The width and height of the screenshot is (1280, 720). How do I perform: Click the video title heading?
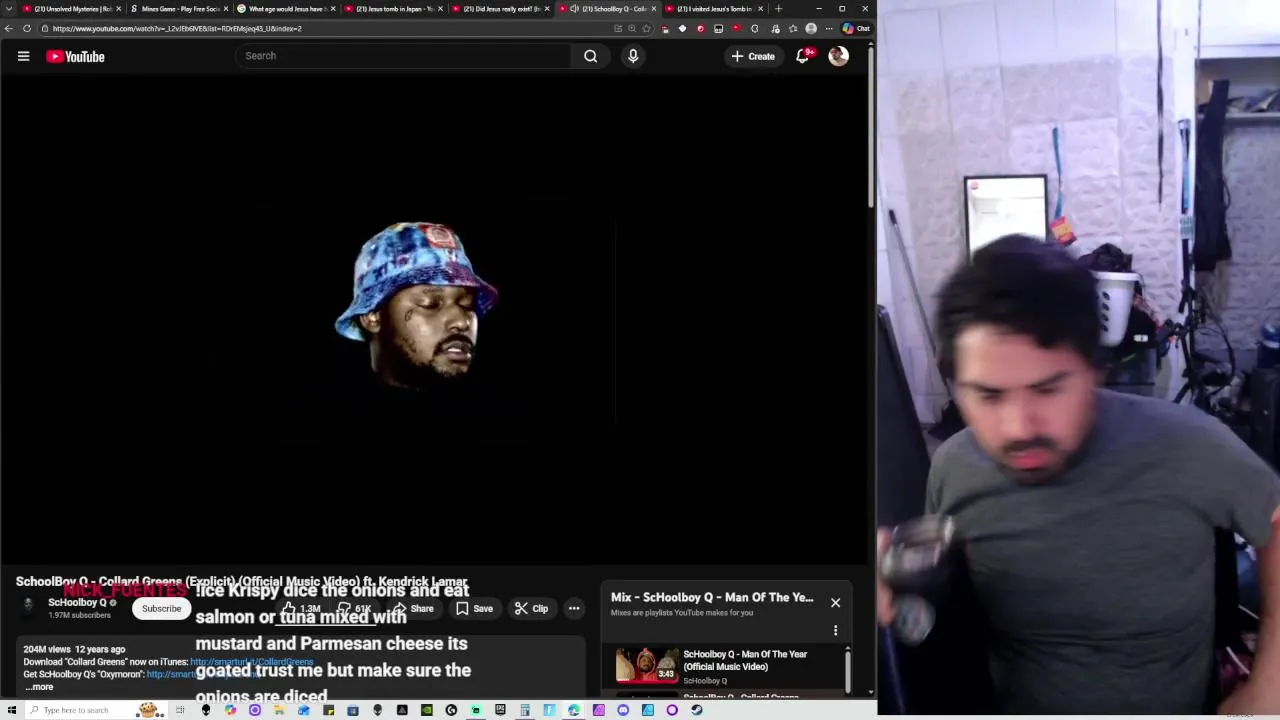[x=242, y=581]
